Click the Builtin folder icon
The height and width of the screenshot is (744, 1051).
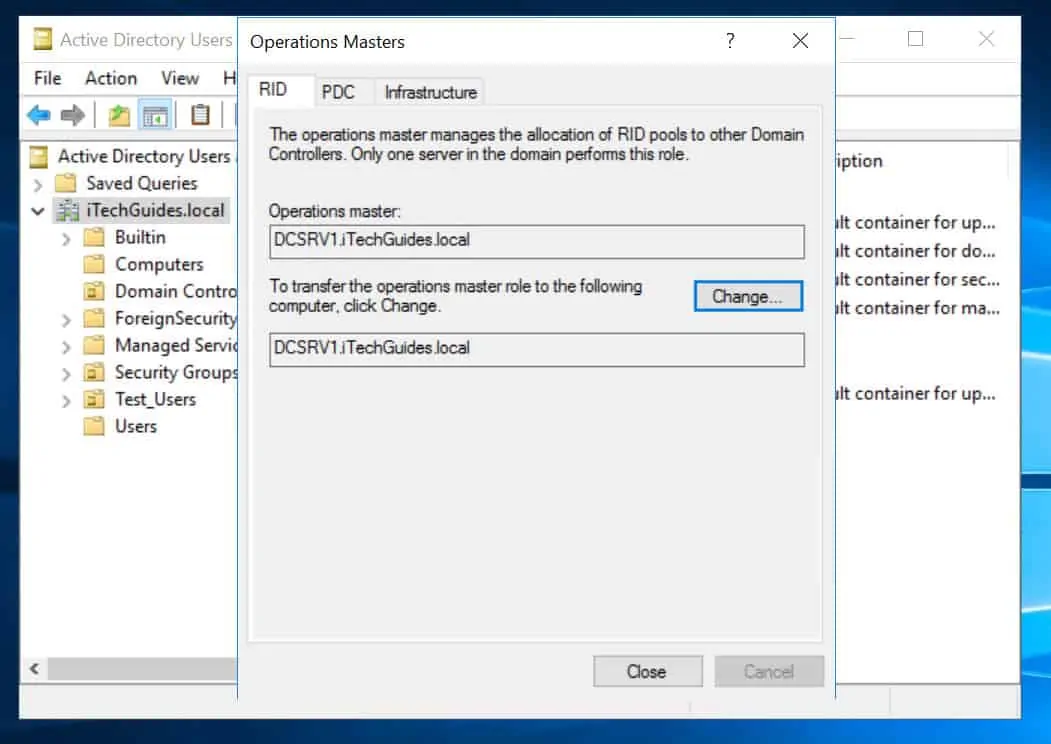(94, 237)
